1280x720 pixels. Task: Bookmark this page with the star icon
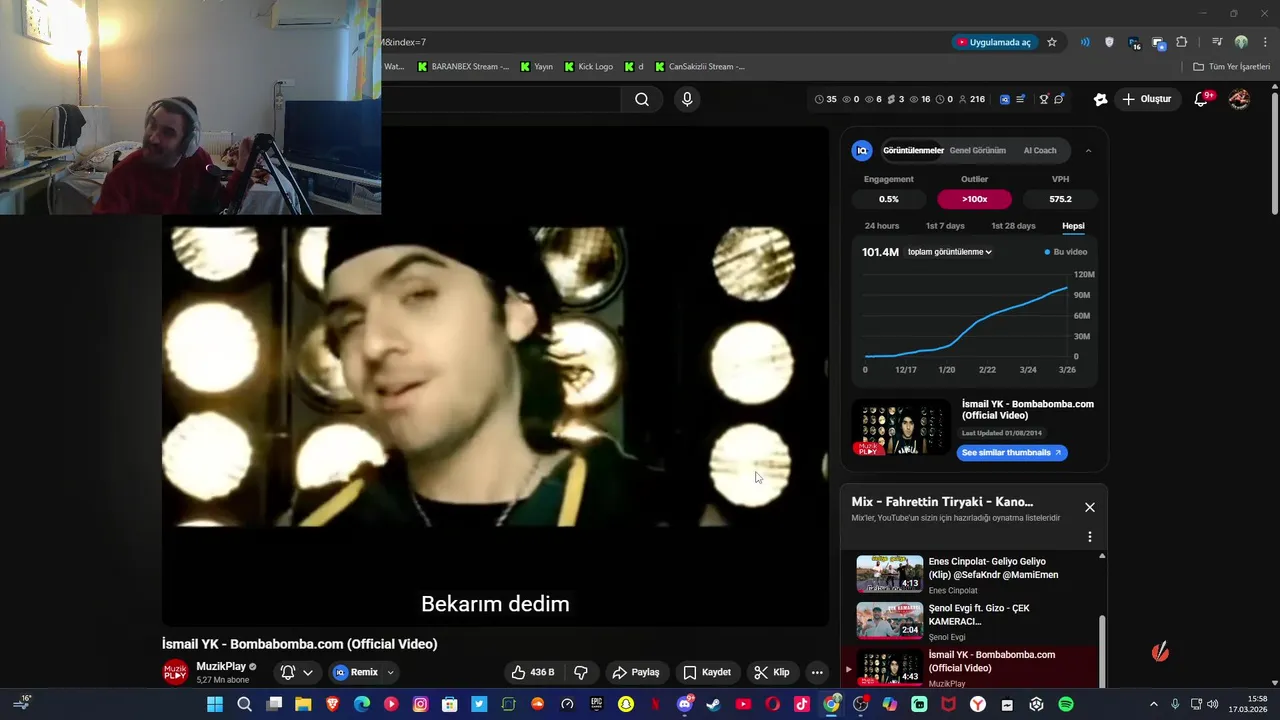coord(1052,42)
